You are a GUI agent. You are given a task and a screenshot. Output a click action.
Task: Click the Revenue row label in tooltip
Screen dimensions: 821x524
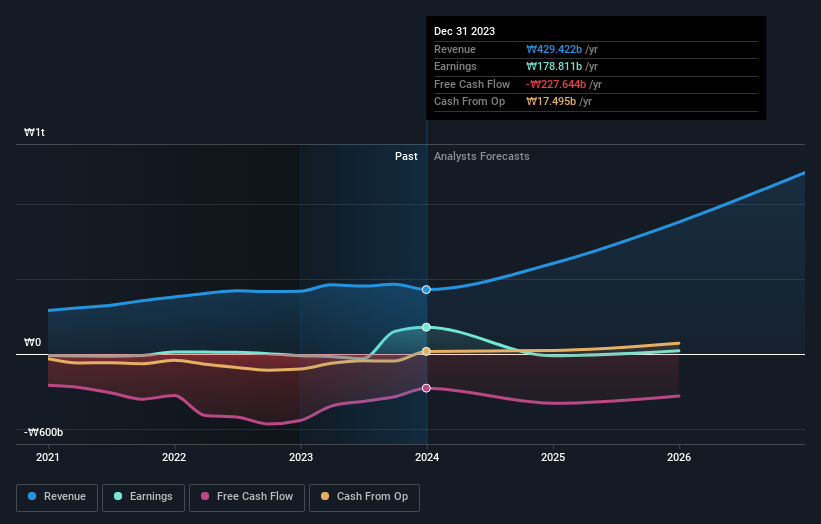455,49
